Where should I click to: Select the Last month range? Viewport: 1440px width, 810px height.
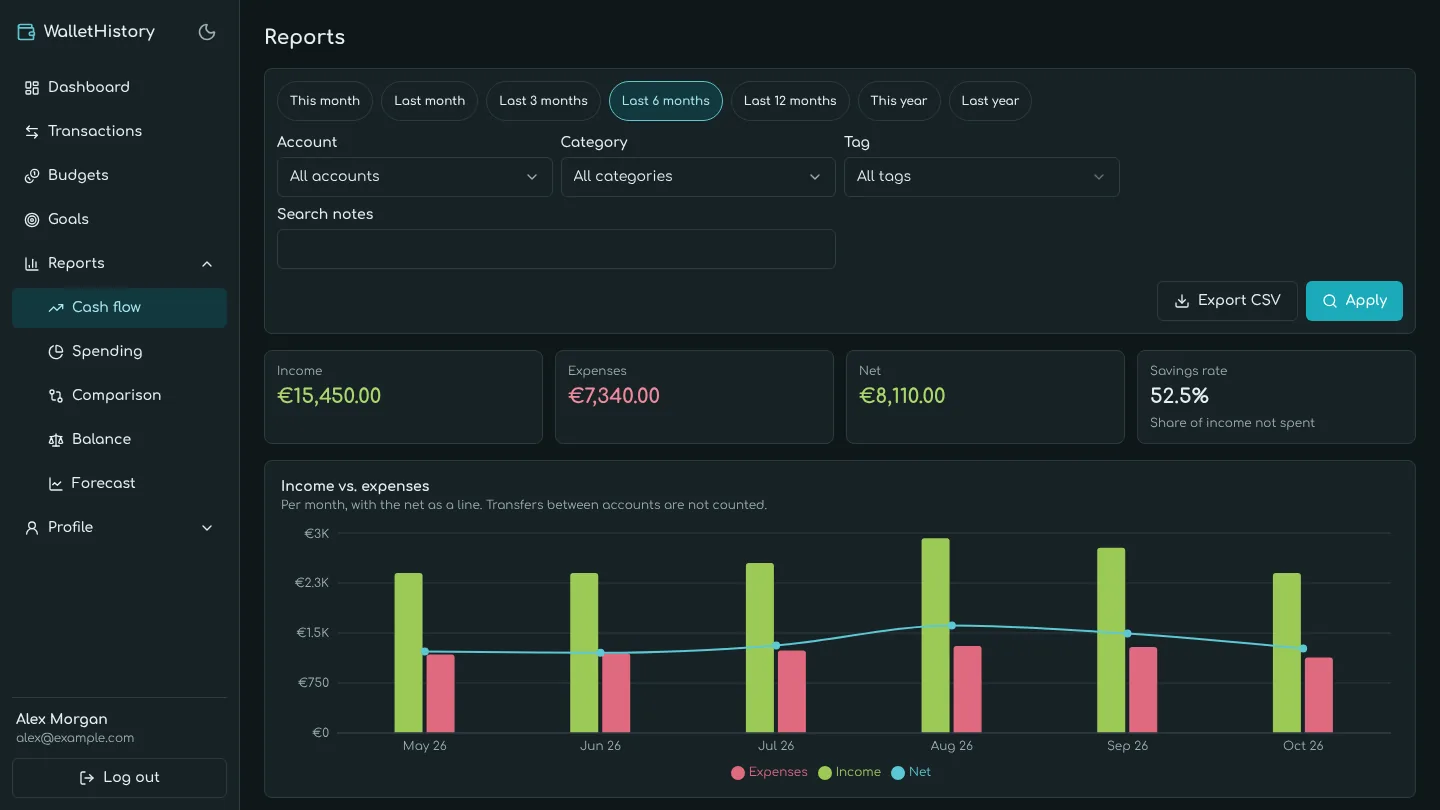(x=429, y=101)
